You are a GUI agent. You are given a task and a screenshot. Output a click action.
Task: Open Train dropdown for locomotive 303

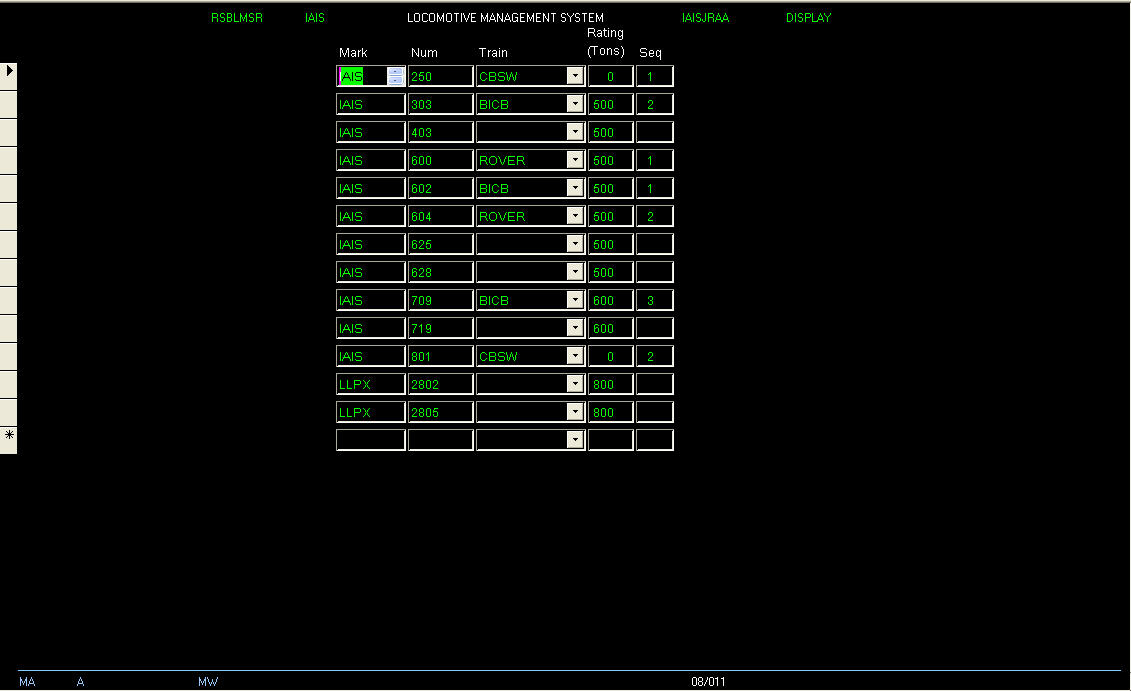(x=575, y=104)
